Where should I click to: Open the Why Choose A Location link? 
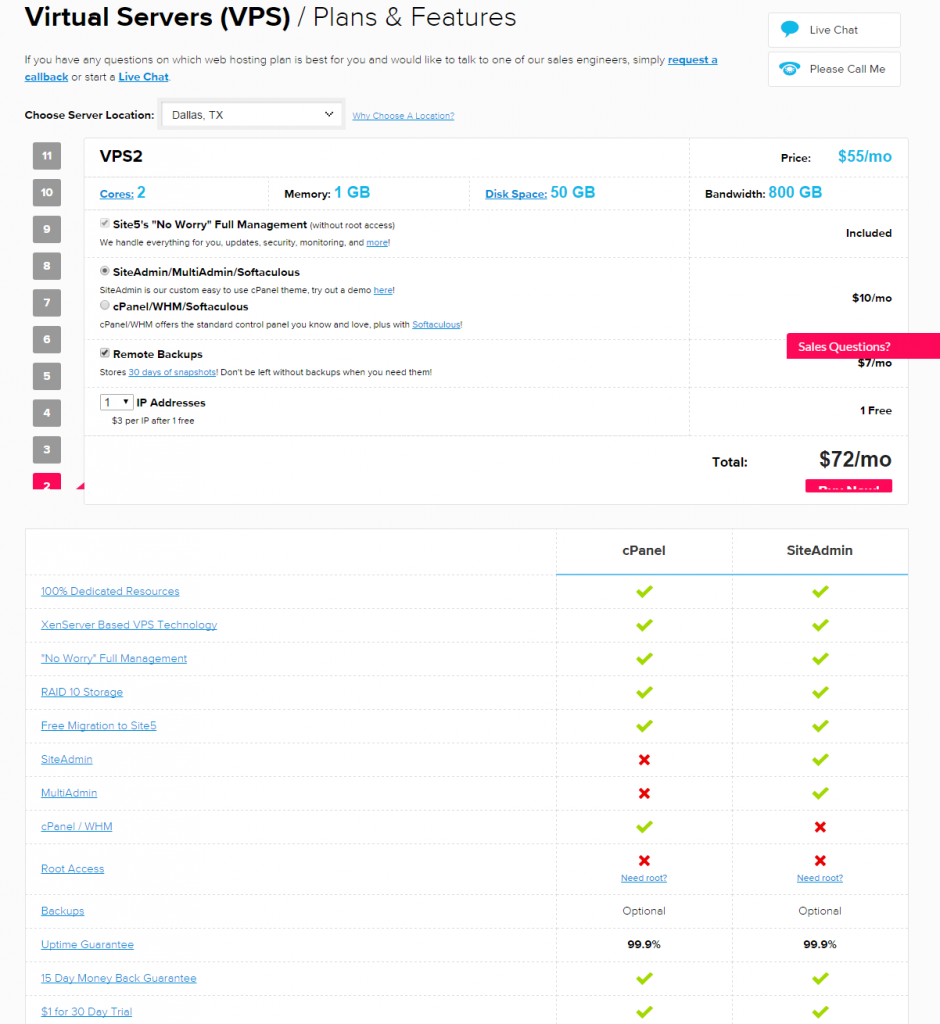[402, 116]
